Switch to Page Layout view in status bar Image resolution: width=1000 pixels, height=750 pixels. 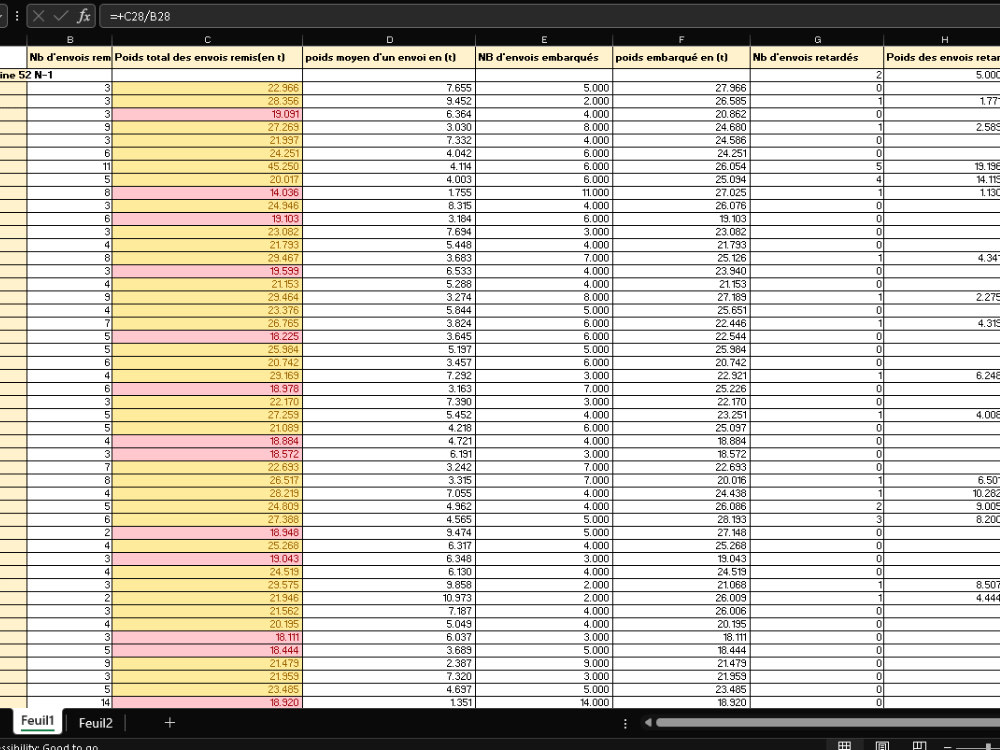point(882,746)
